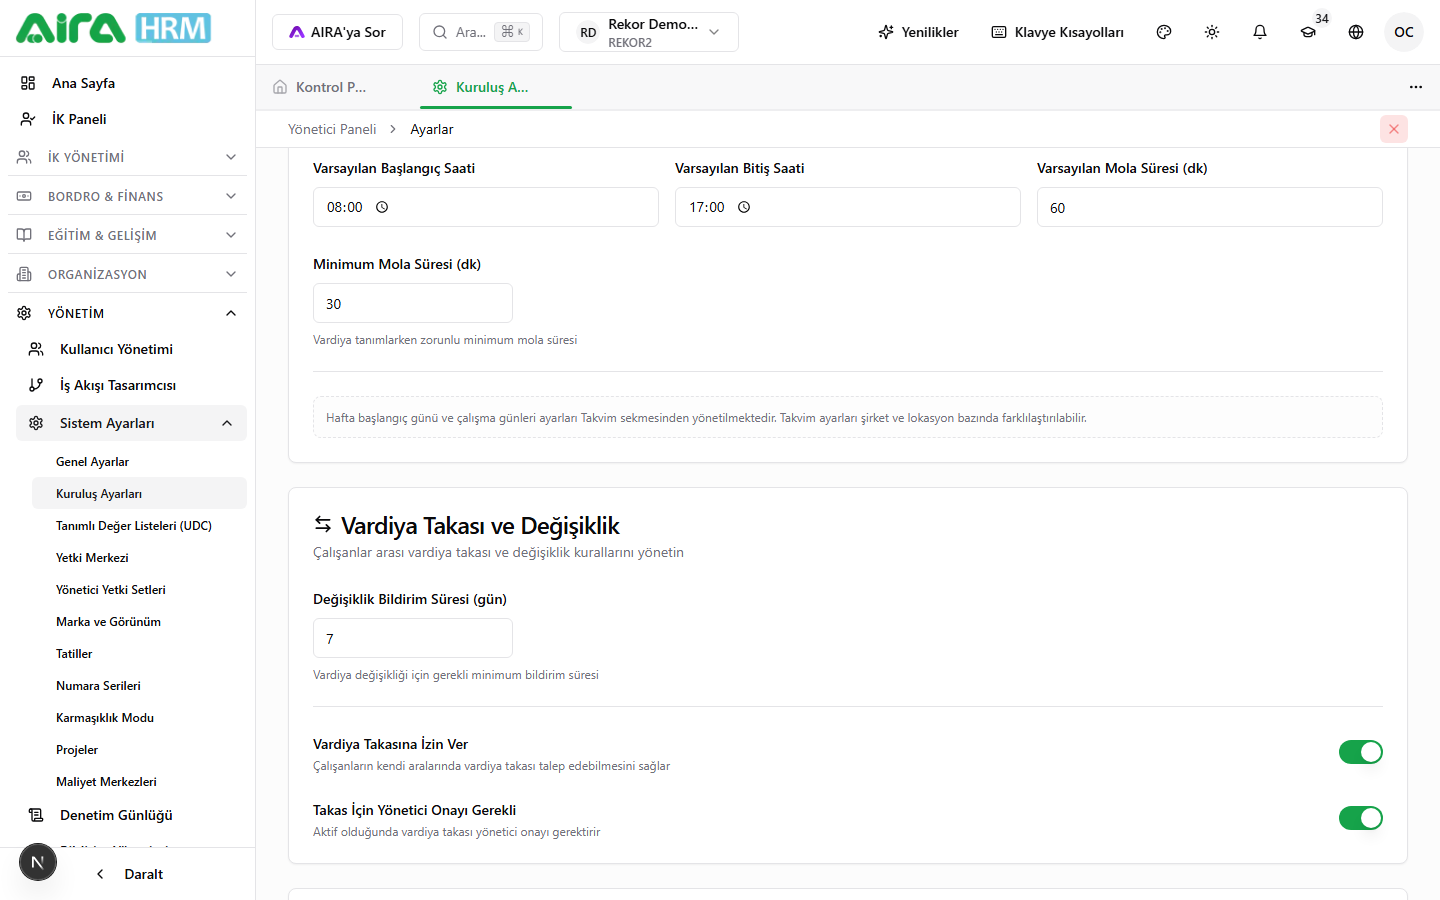The height and width of the screenshot is (900, 1440).
Task: Click the 08:00 start time field
Action: pyautogui.click(x=486, y=207)
